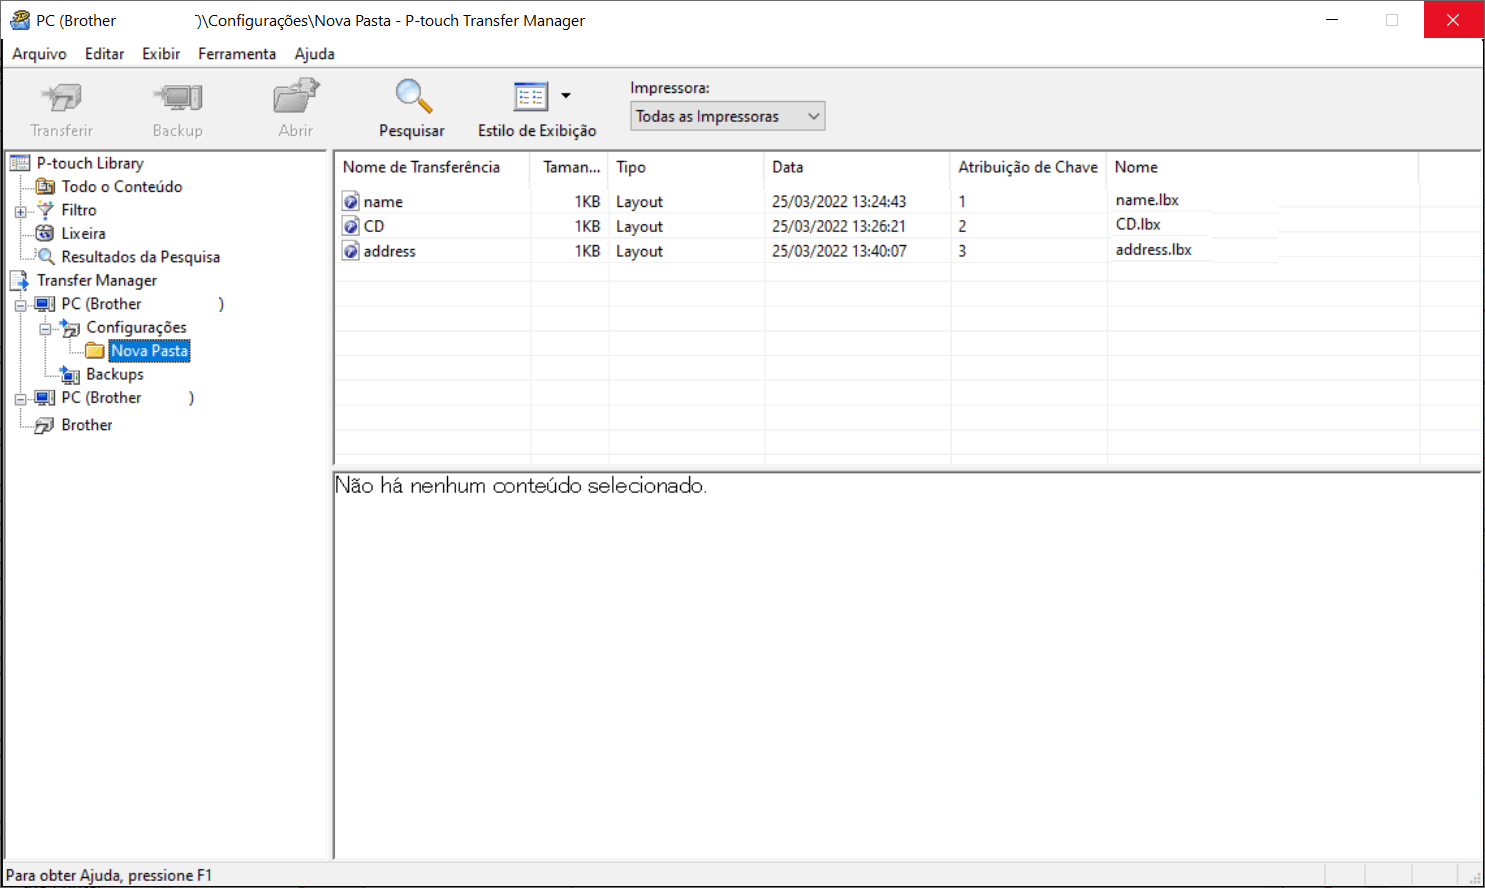
Task: Expand the Filtro tree node
Action: 20,211
